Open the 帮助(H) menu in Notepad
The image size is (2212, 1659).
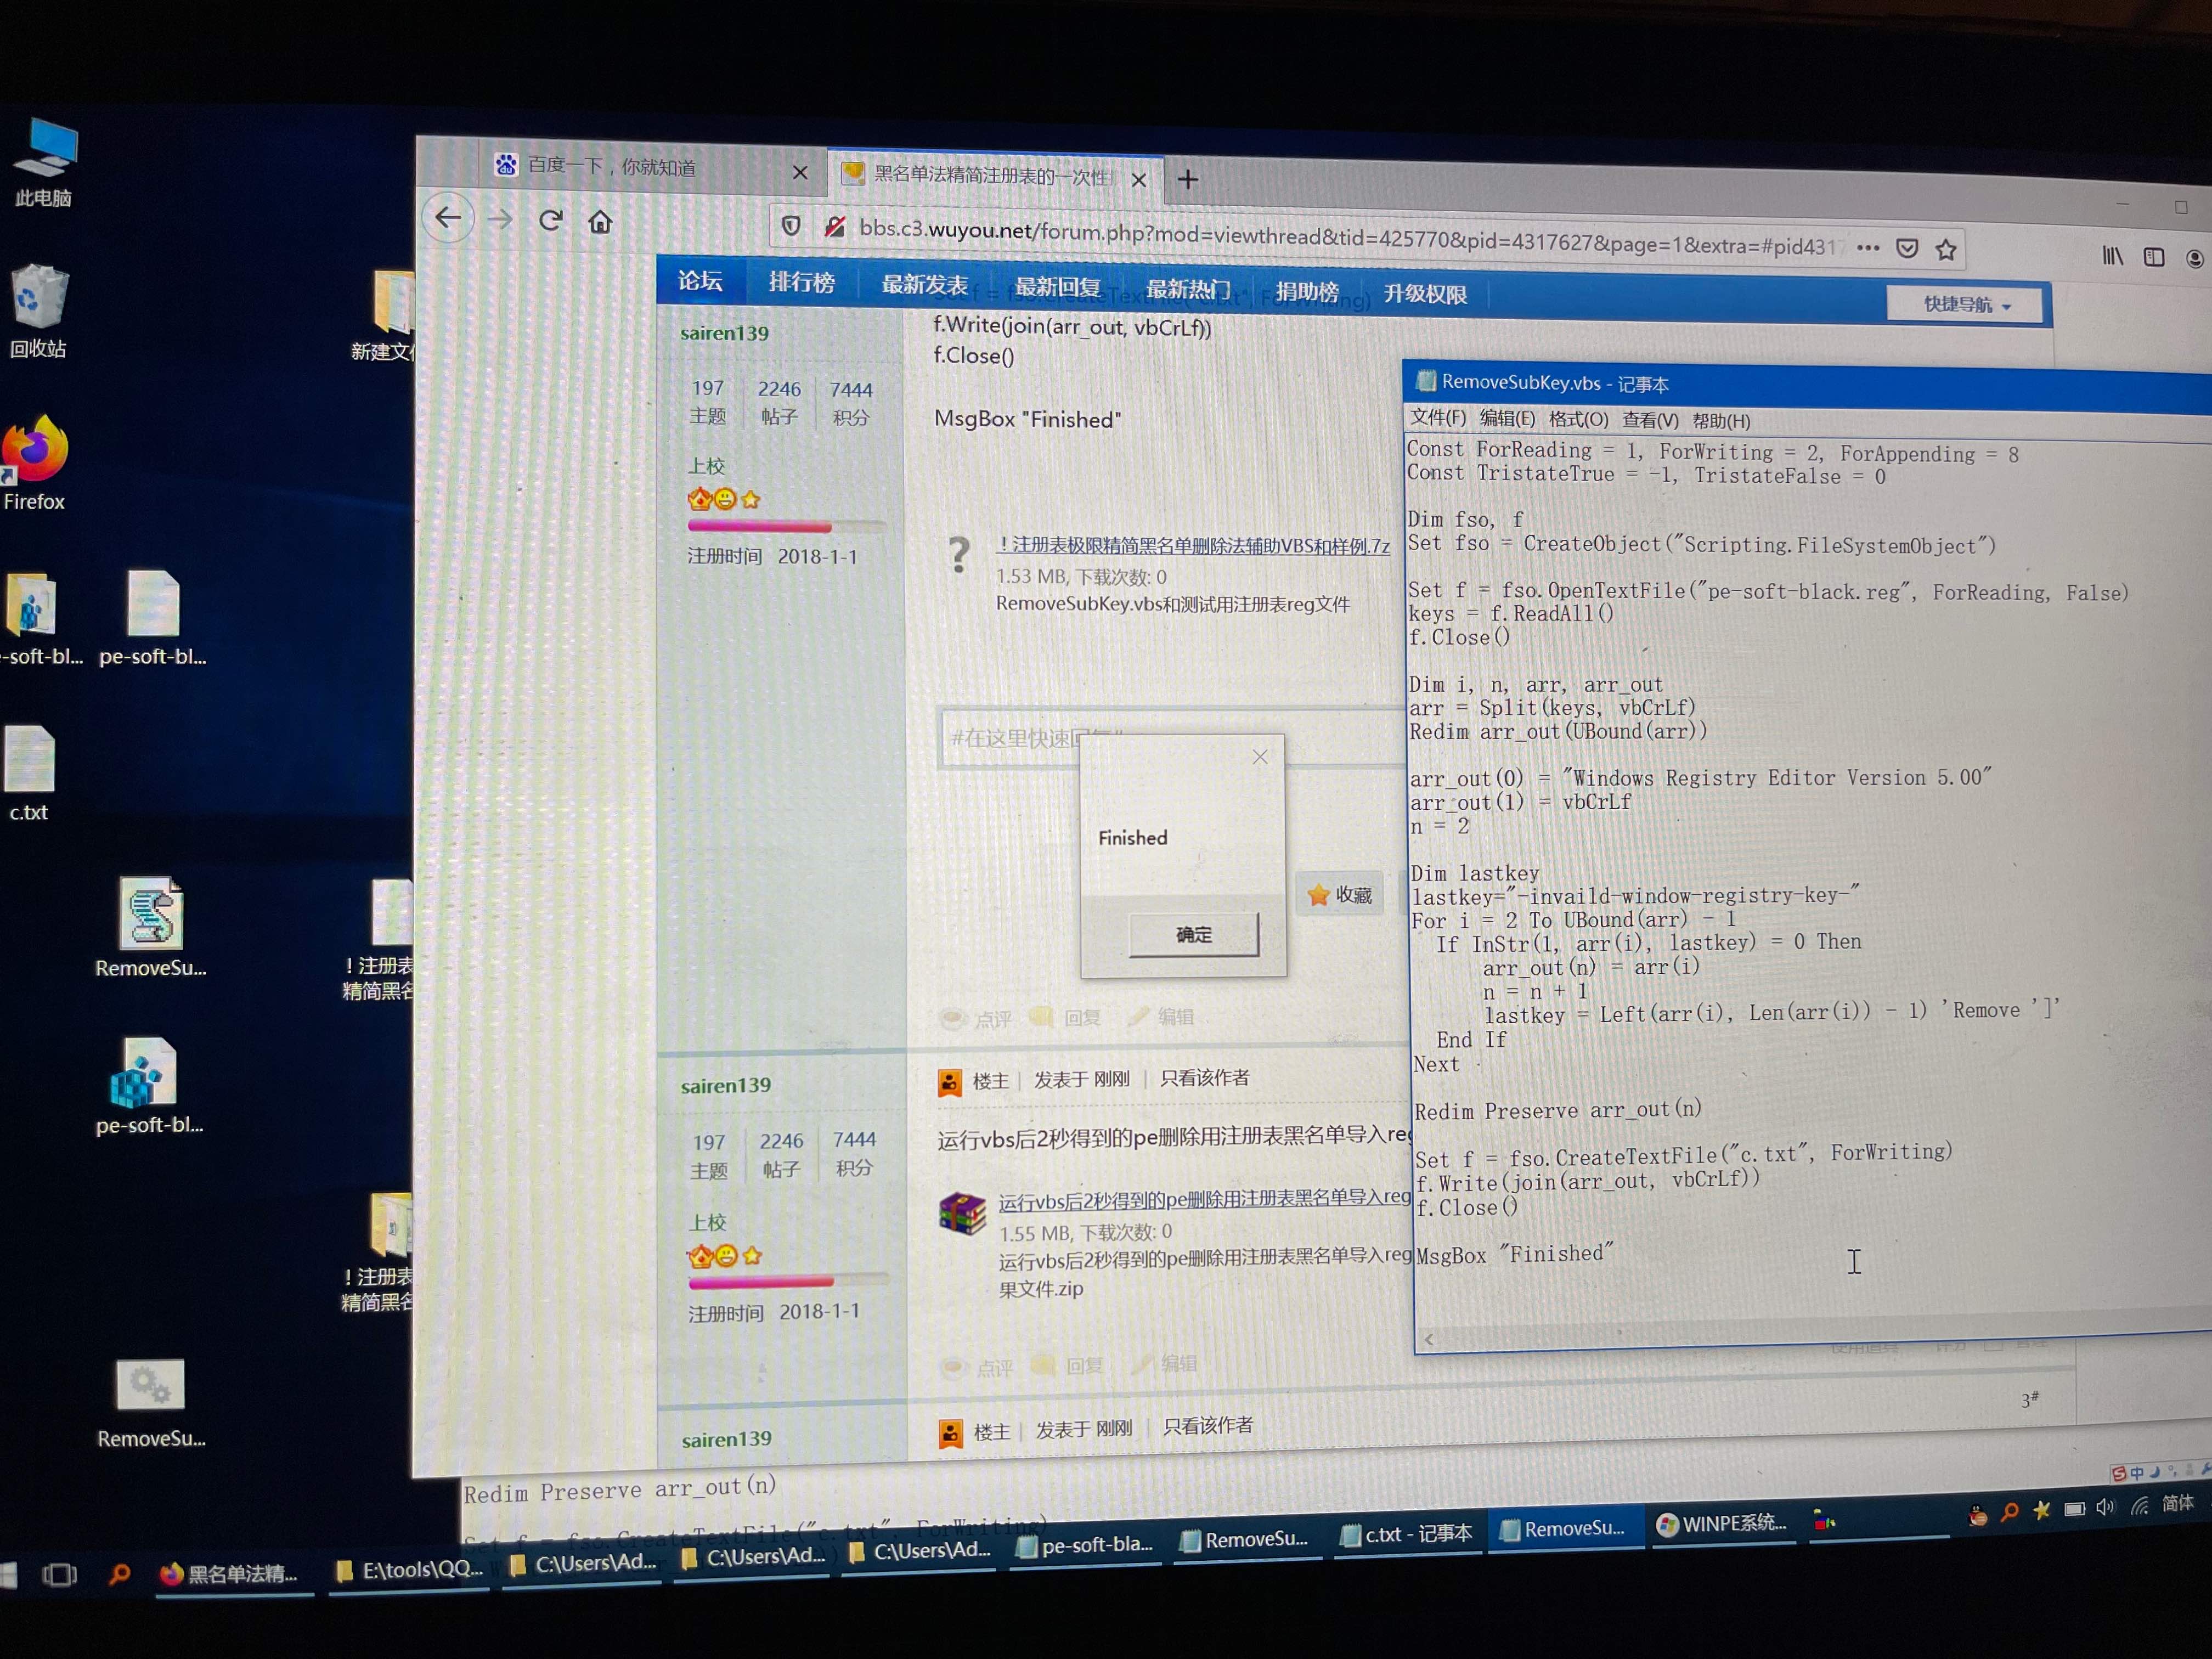1721,421
